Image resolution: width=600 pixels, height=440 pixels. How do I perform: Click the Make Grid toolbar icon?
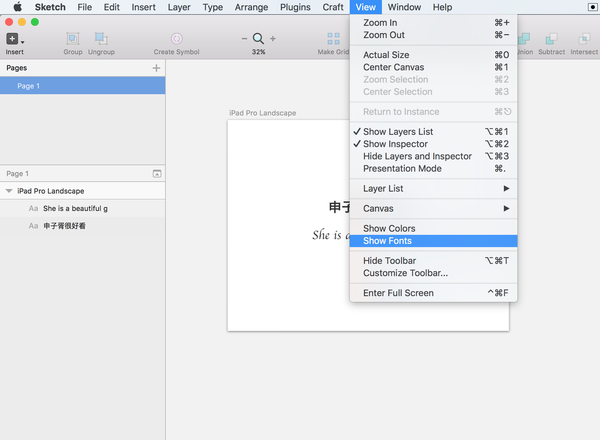(333, 39)
